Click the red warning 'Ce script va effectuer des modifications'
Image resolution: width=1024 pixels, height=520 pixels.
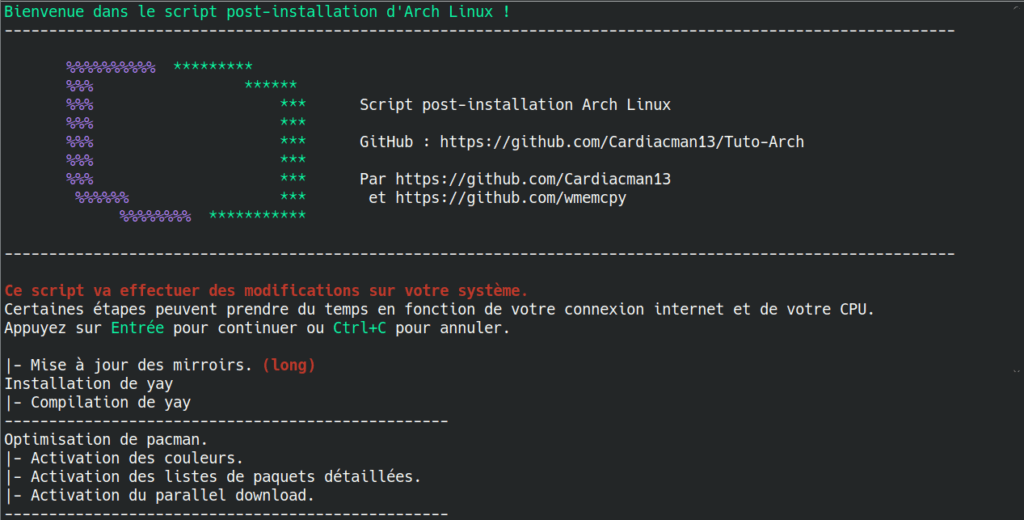click(266, 291)
